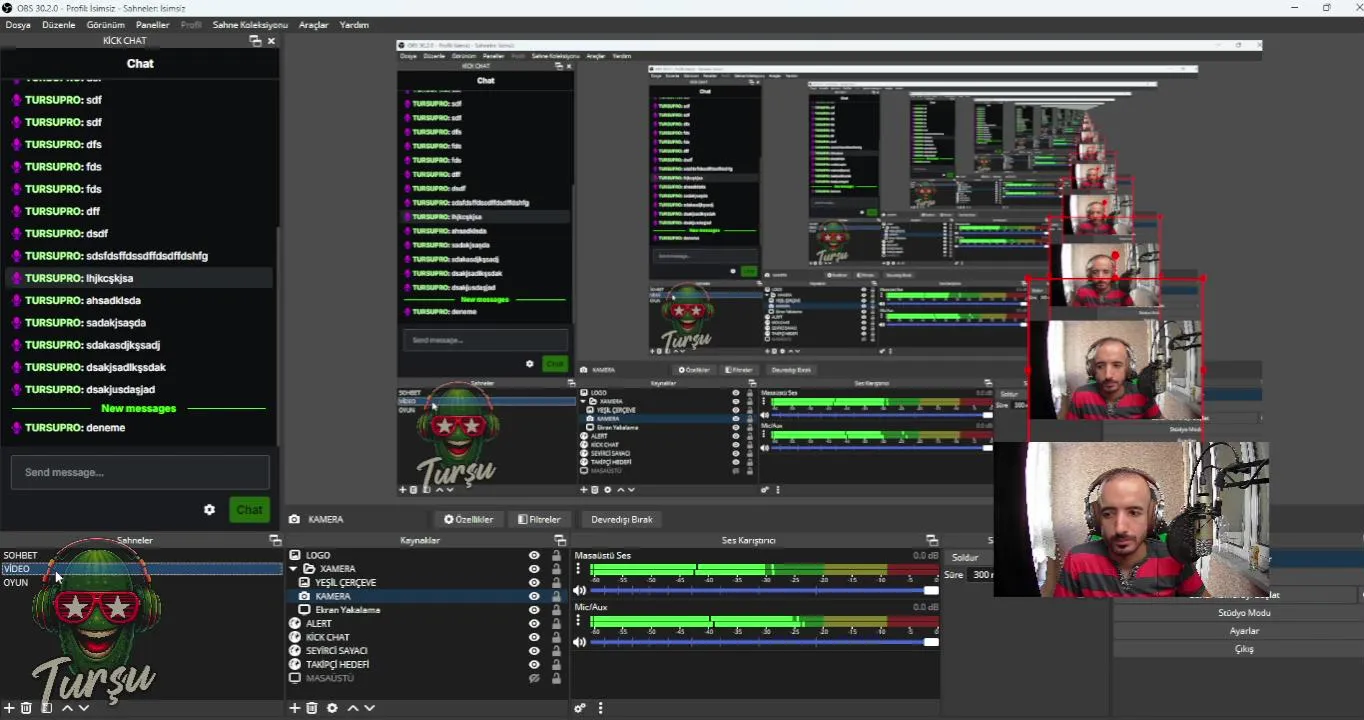The height and width of the screenshot is (720, 1364).
Task: Hide the LOGO source via eye icon
Action: click(x=534, y=556)
